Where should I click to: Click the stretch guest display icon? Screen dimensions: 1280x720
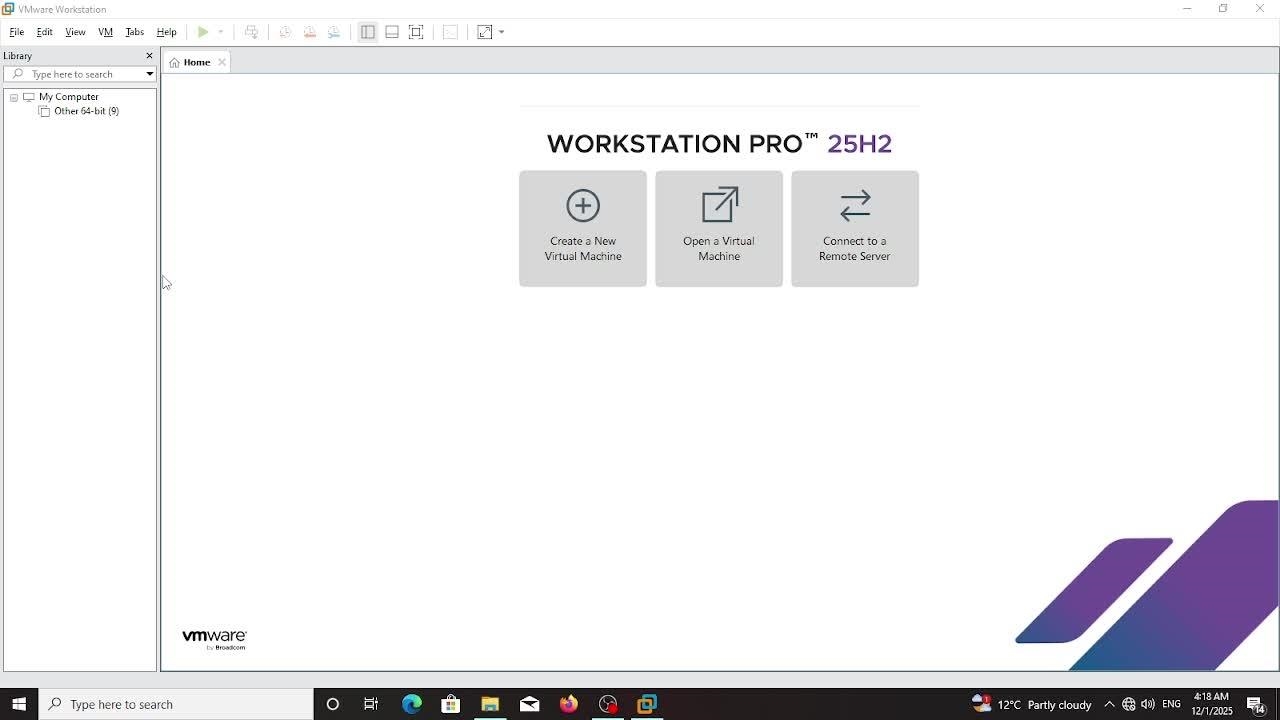click(x=485, y=32)
